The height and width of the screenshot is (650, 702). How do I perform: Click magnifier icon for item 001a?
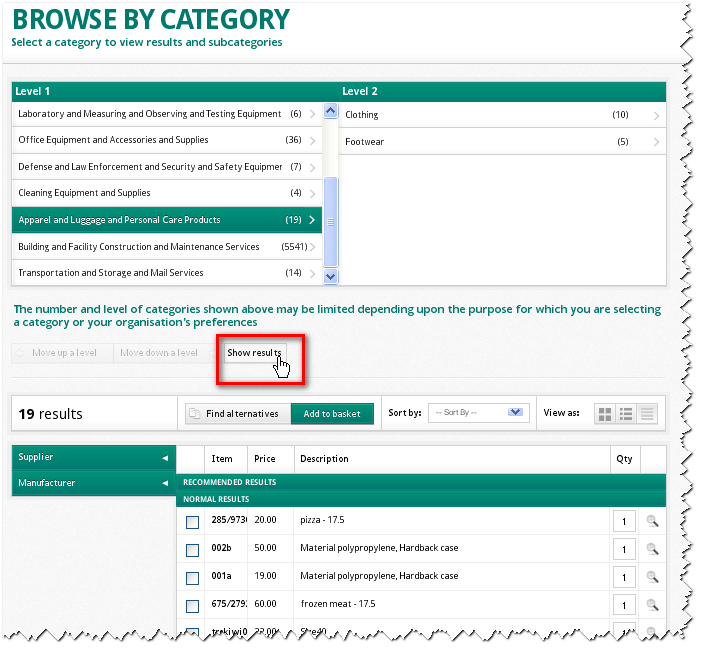[x=652, y=577]
